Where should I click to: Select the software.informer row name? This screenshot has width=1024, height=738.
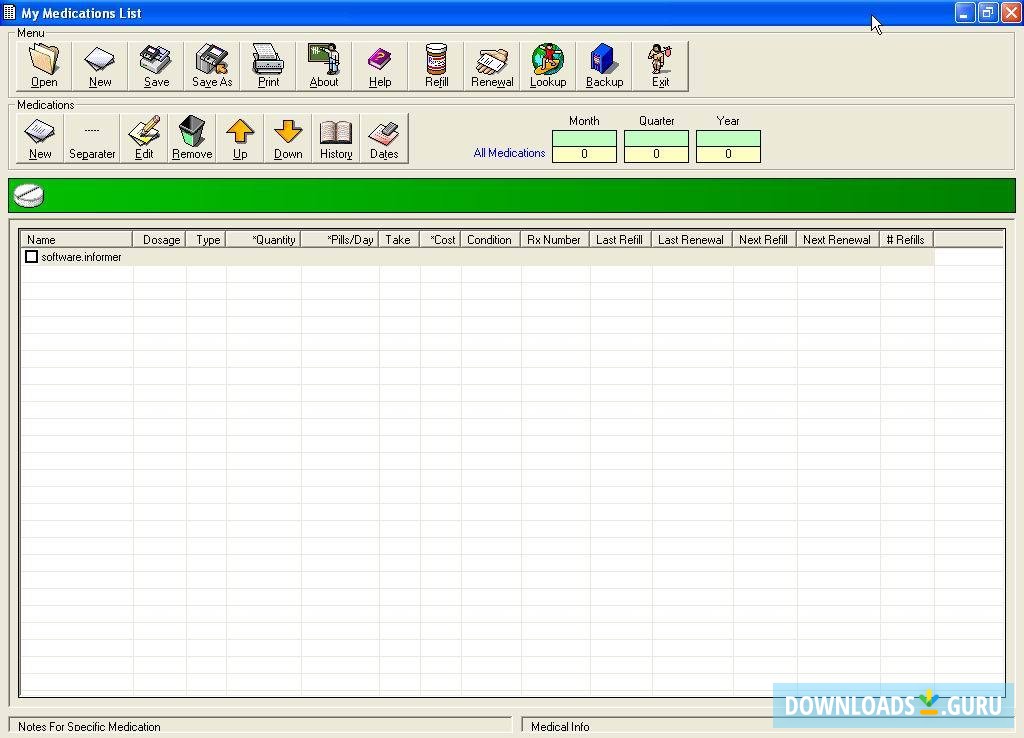coord(81,257)
